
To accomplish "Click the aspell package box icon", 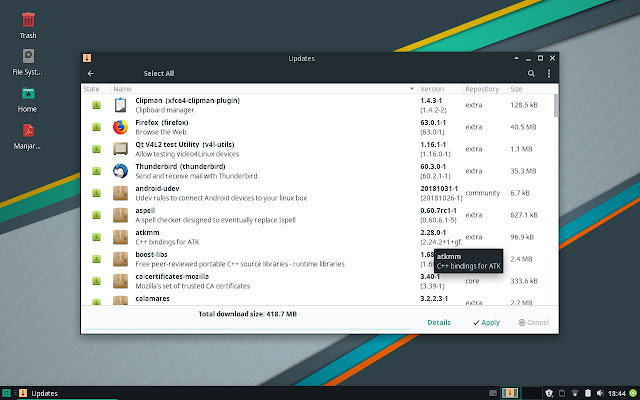I will pyautogui.click(x=120, y=215).
